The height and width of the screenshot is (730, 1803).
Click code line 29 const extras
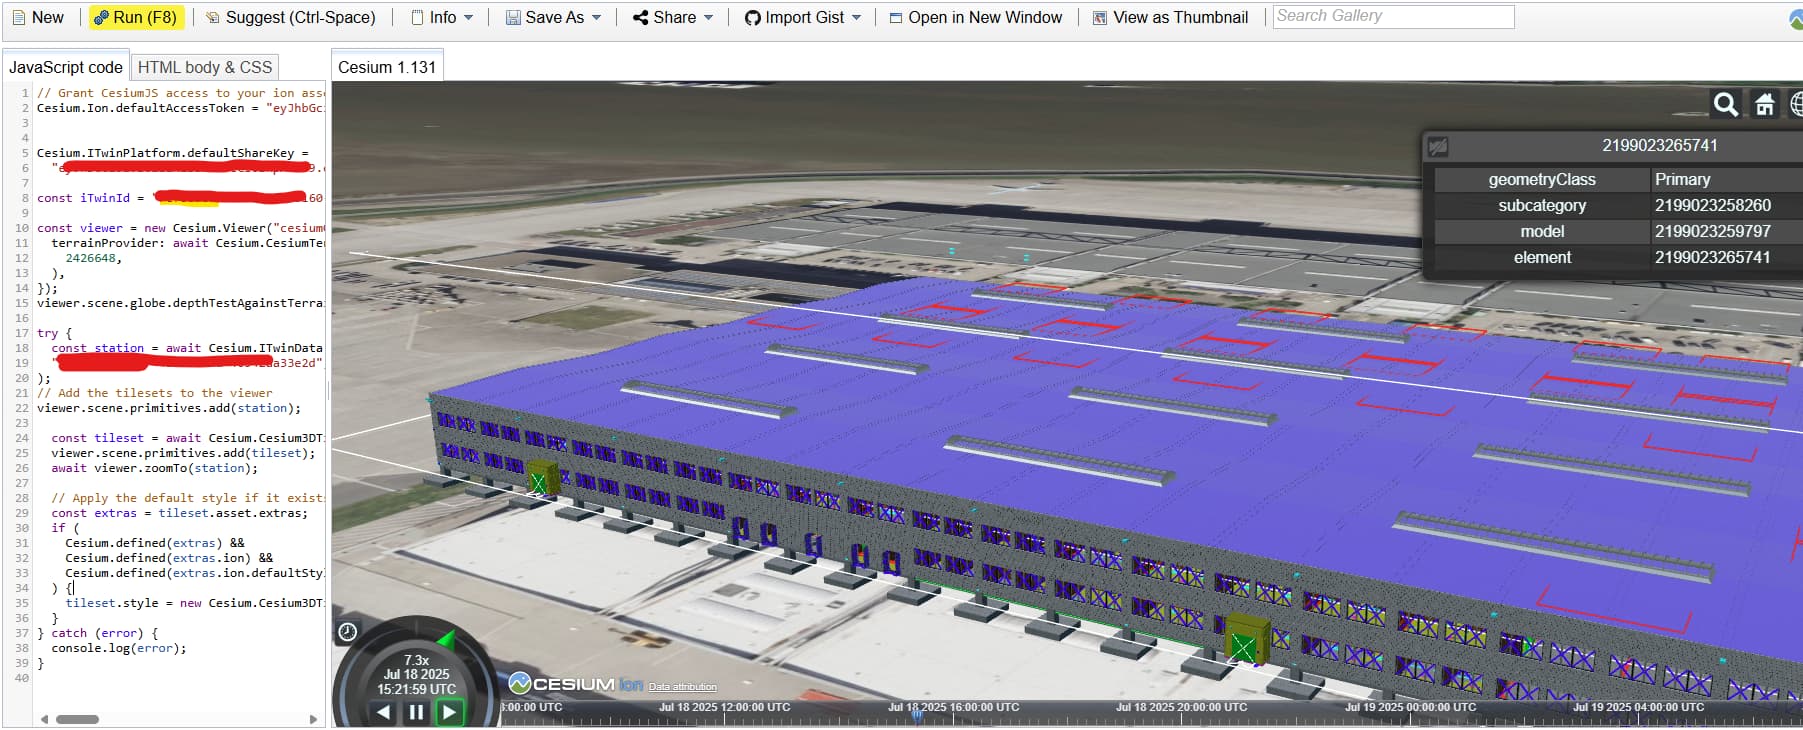(180, 513)
